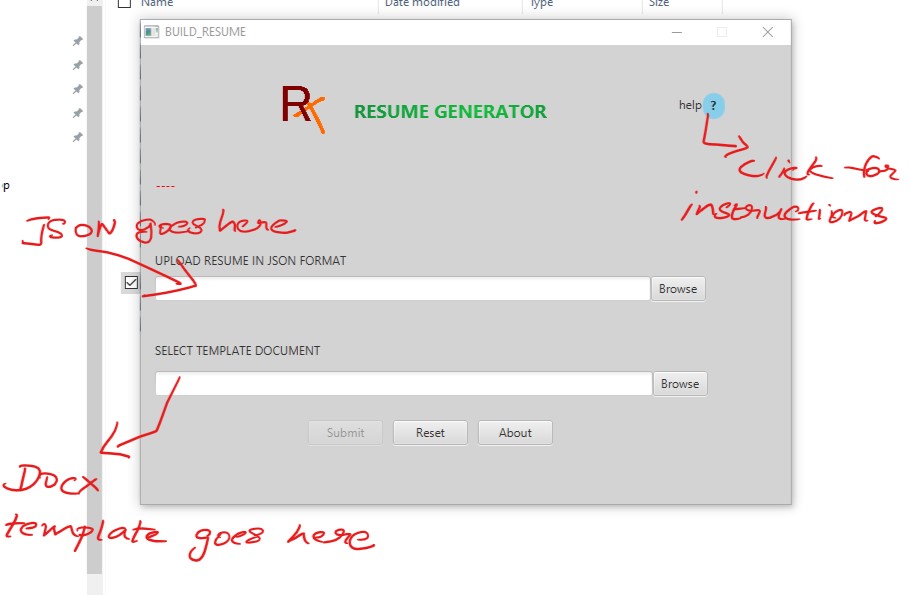Click the resume JSON input field

click(x=400, y=288)
